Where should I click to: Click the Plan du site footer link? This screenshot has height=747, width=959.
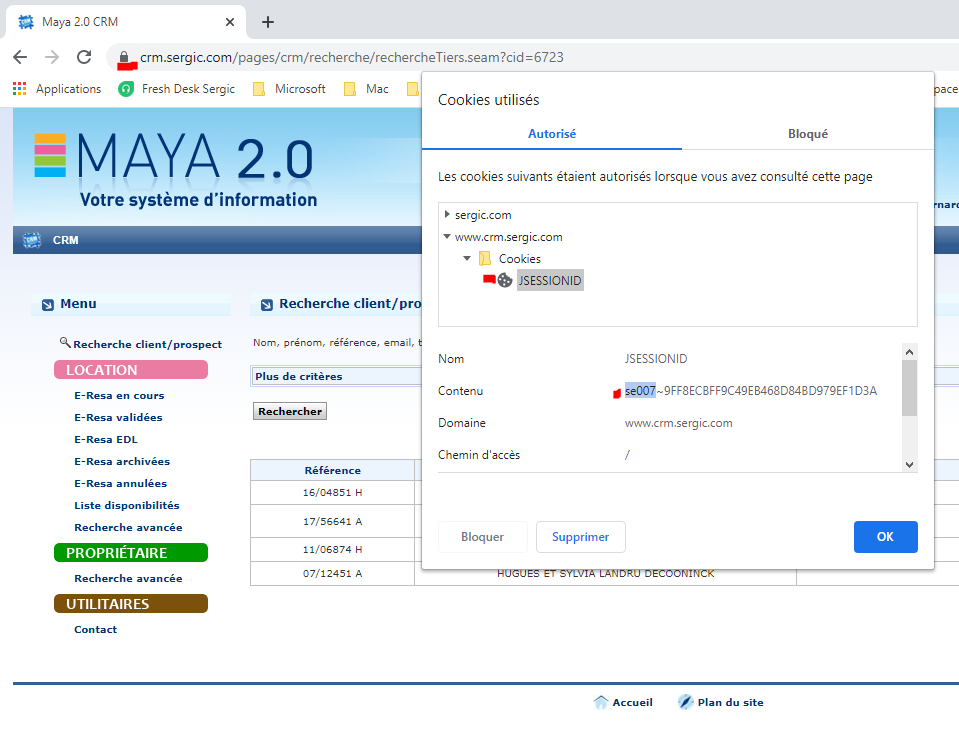[730, 702]
